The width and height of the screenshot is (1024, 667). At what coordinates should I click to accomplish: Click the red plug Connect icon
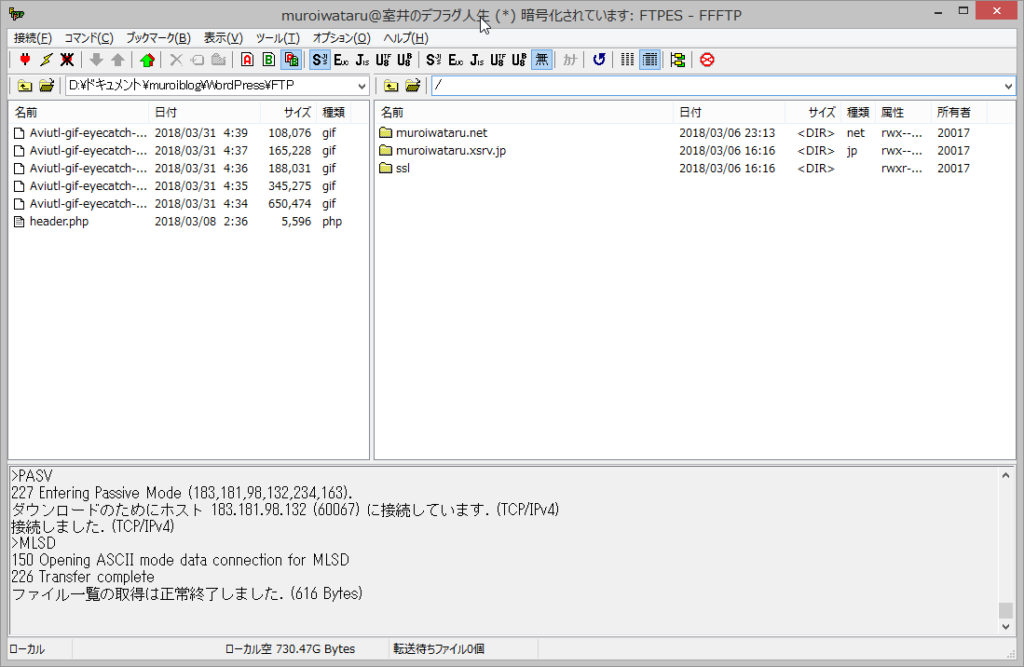click(x=24, y=60)
